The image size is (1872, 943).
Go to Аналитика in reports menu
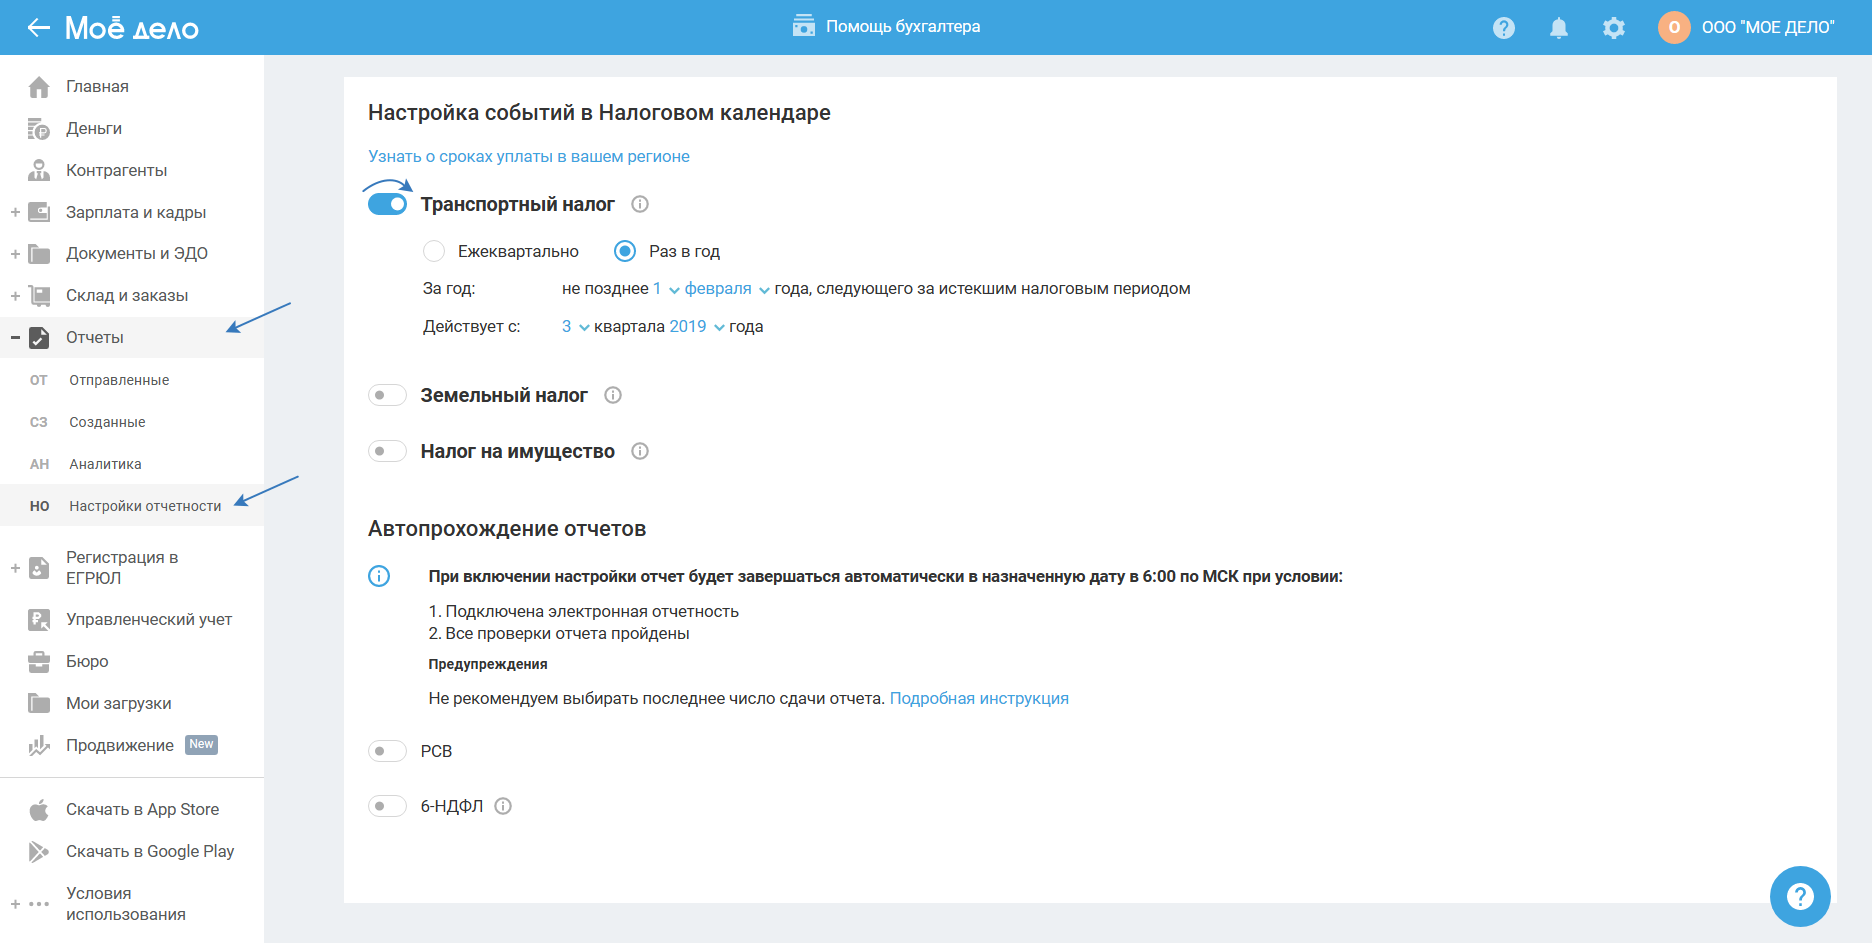pyautogui.click(x=105, y=464)
